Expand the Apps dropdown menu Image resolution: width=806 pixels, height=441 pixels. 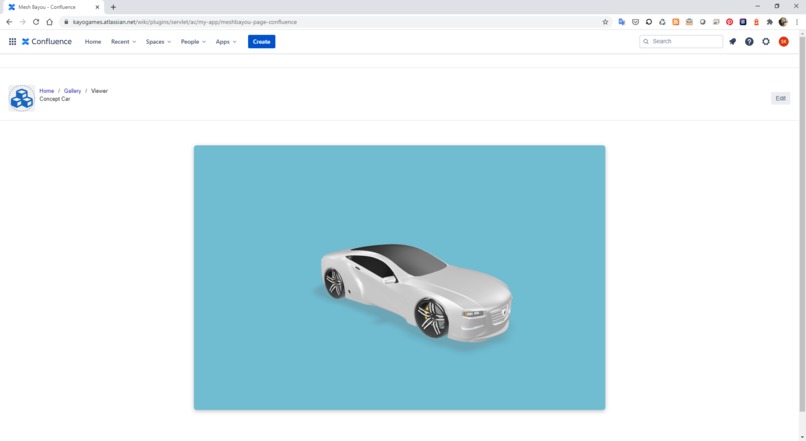pos(226,42)
